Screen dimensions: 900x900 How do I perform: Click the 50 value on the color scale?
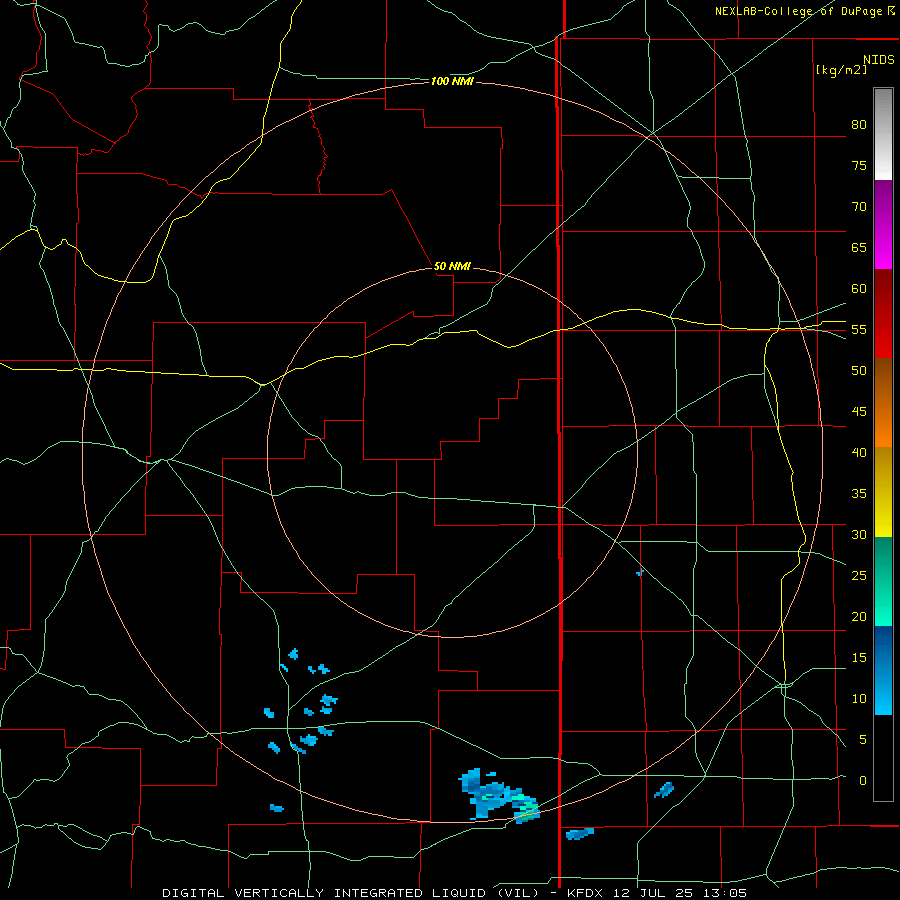[x=859, y=370]
